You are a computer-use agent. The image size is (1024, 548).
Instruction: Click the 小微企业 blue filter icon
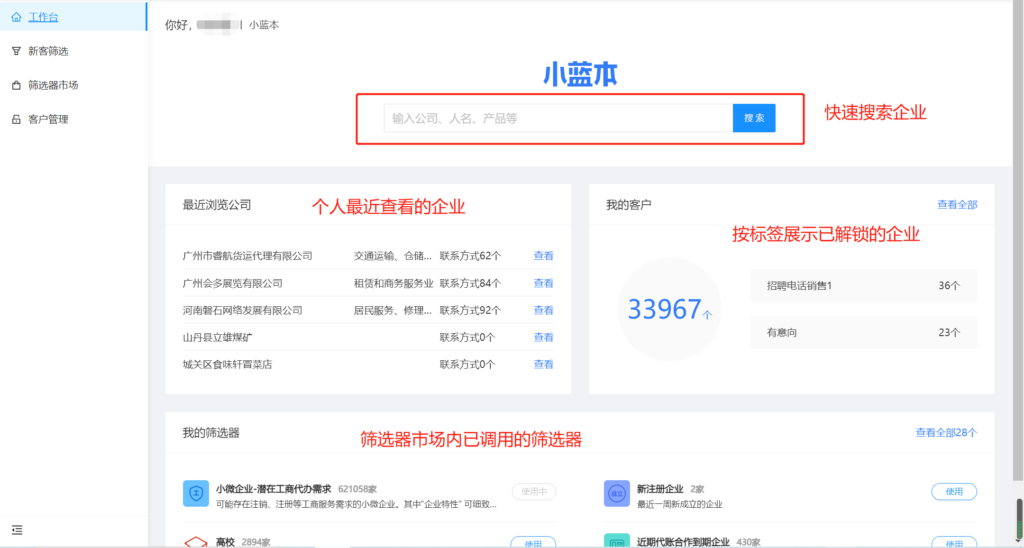195,493
